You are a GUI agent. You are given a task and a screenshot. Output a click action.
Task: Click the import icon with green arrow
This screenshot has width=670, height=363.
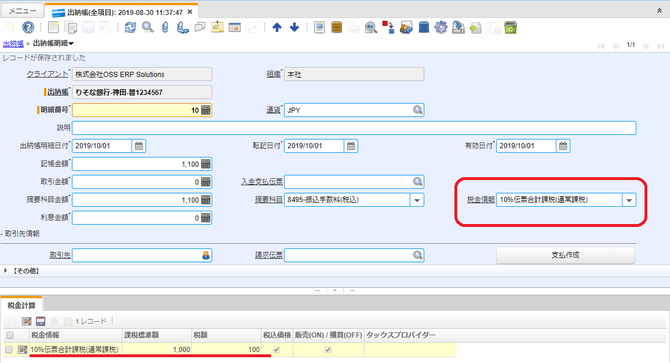[x=476, y=28]
